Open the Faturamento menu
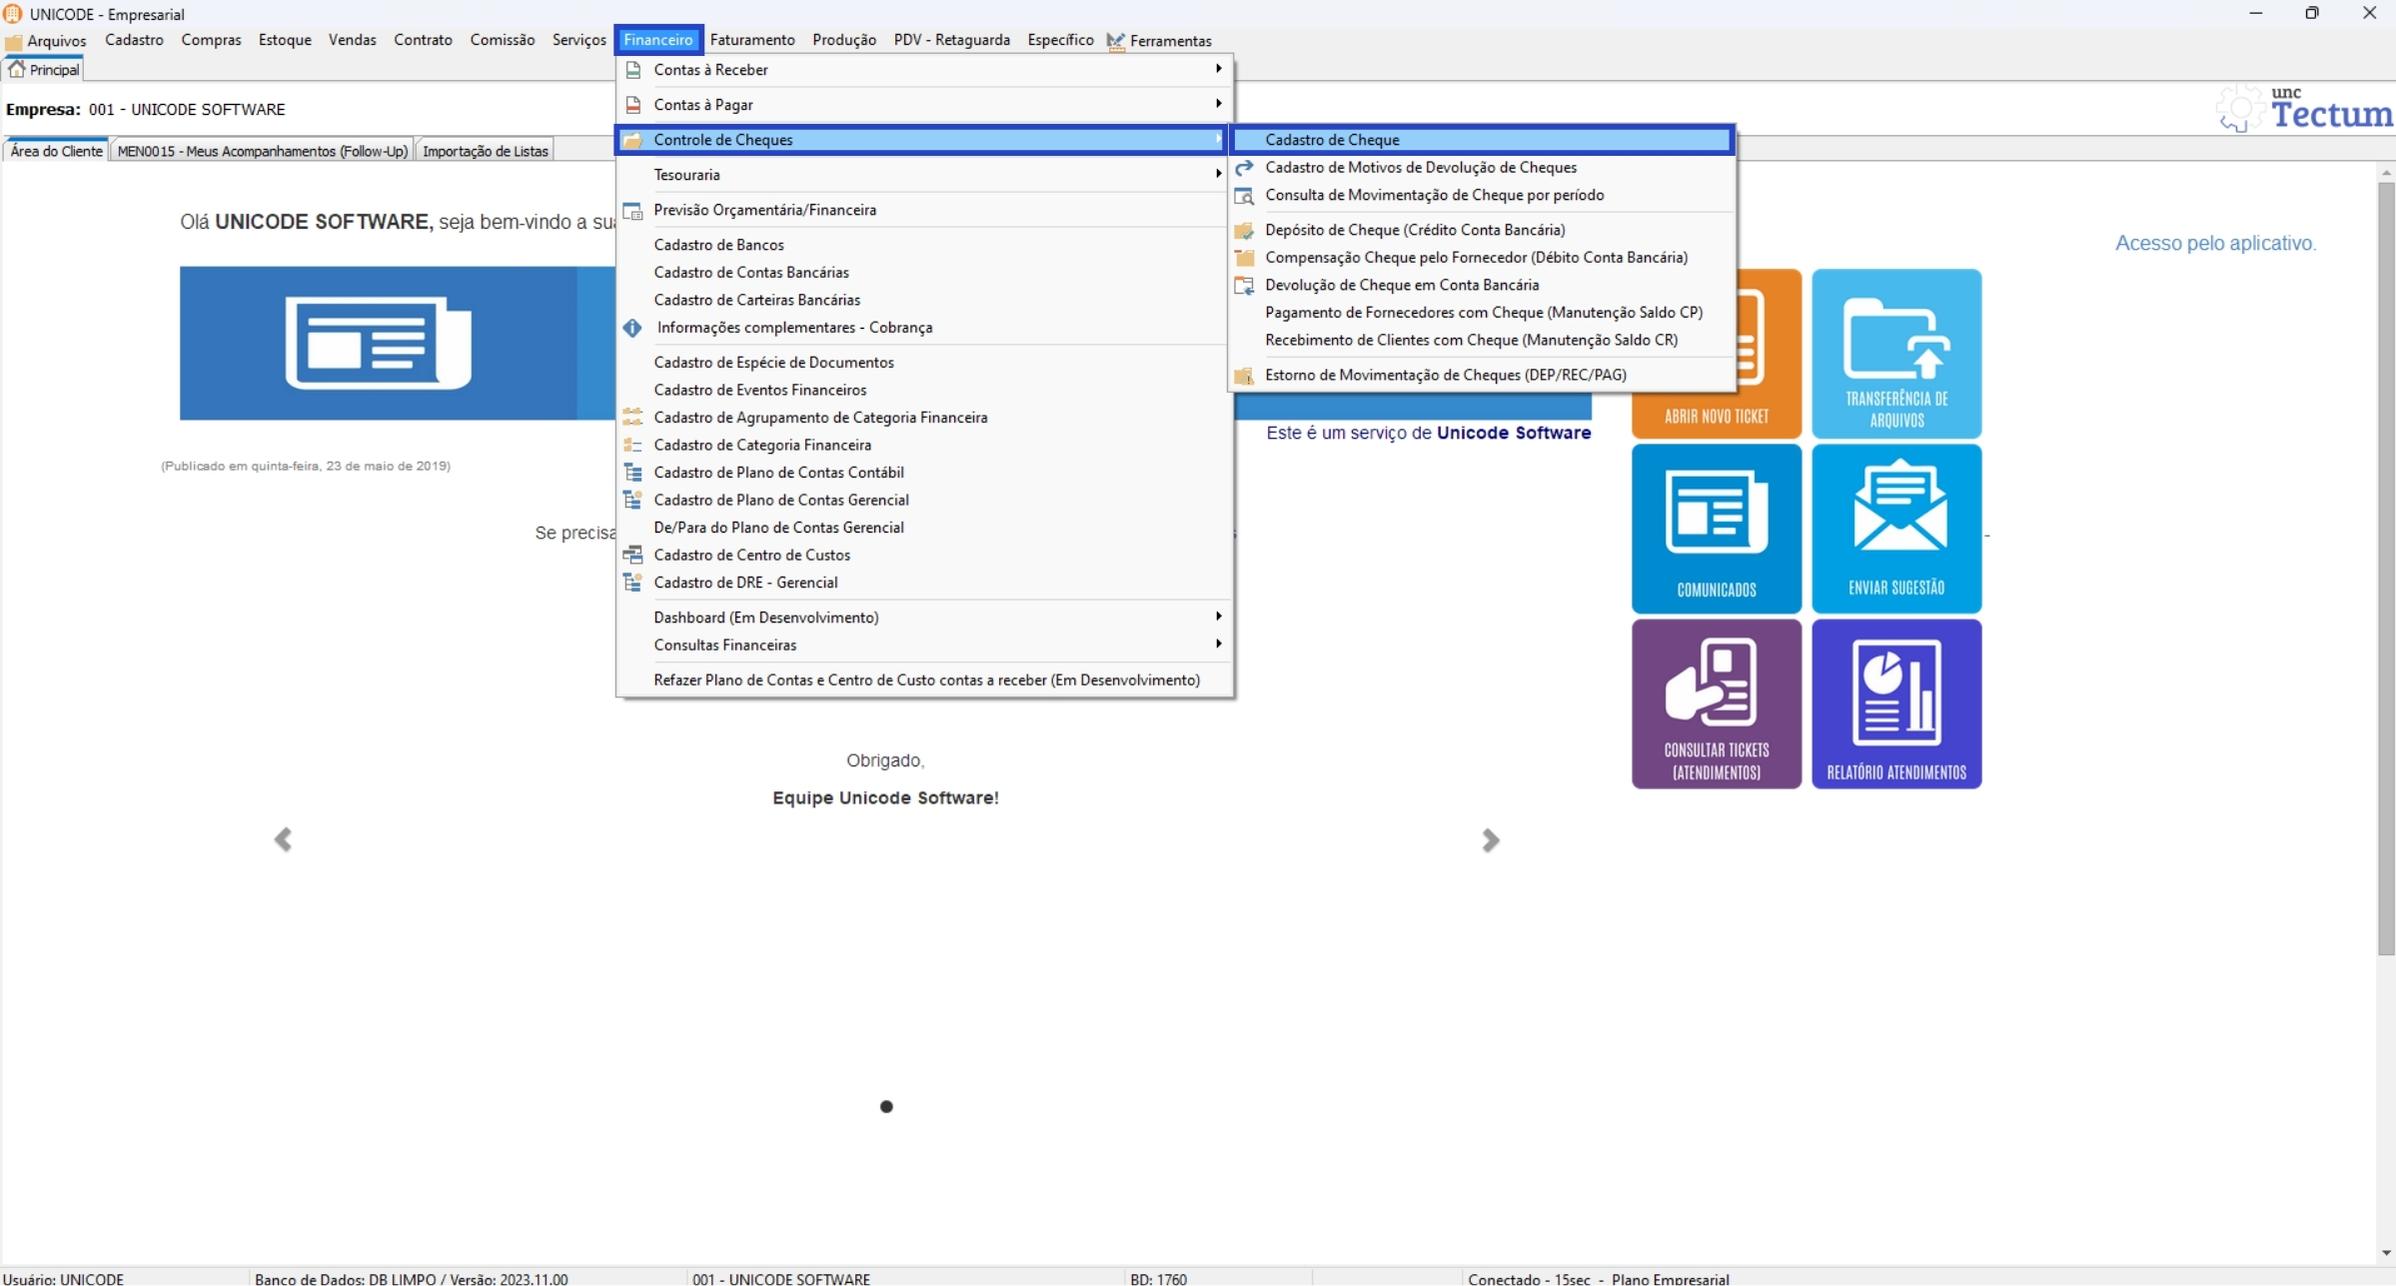Image resolution: width=2396 pixels, height=1286 pixels. click(x=752, y=40)
